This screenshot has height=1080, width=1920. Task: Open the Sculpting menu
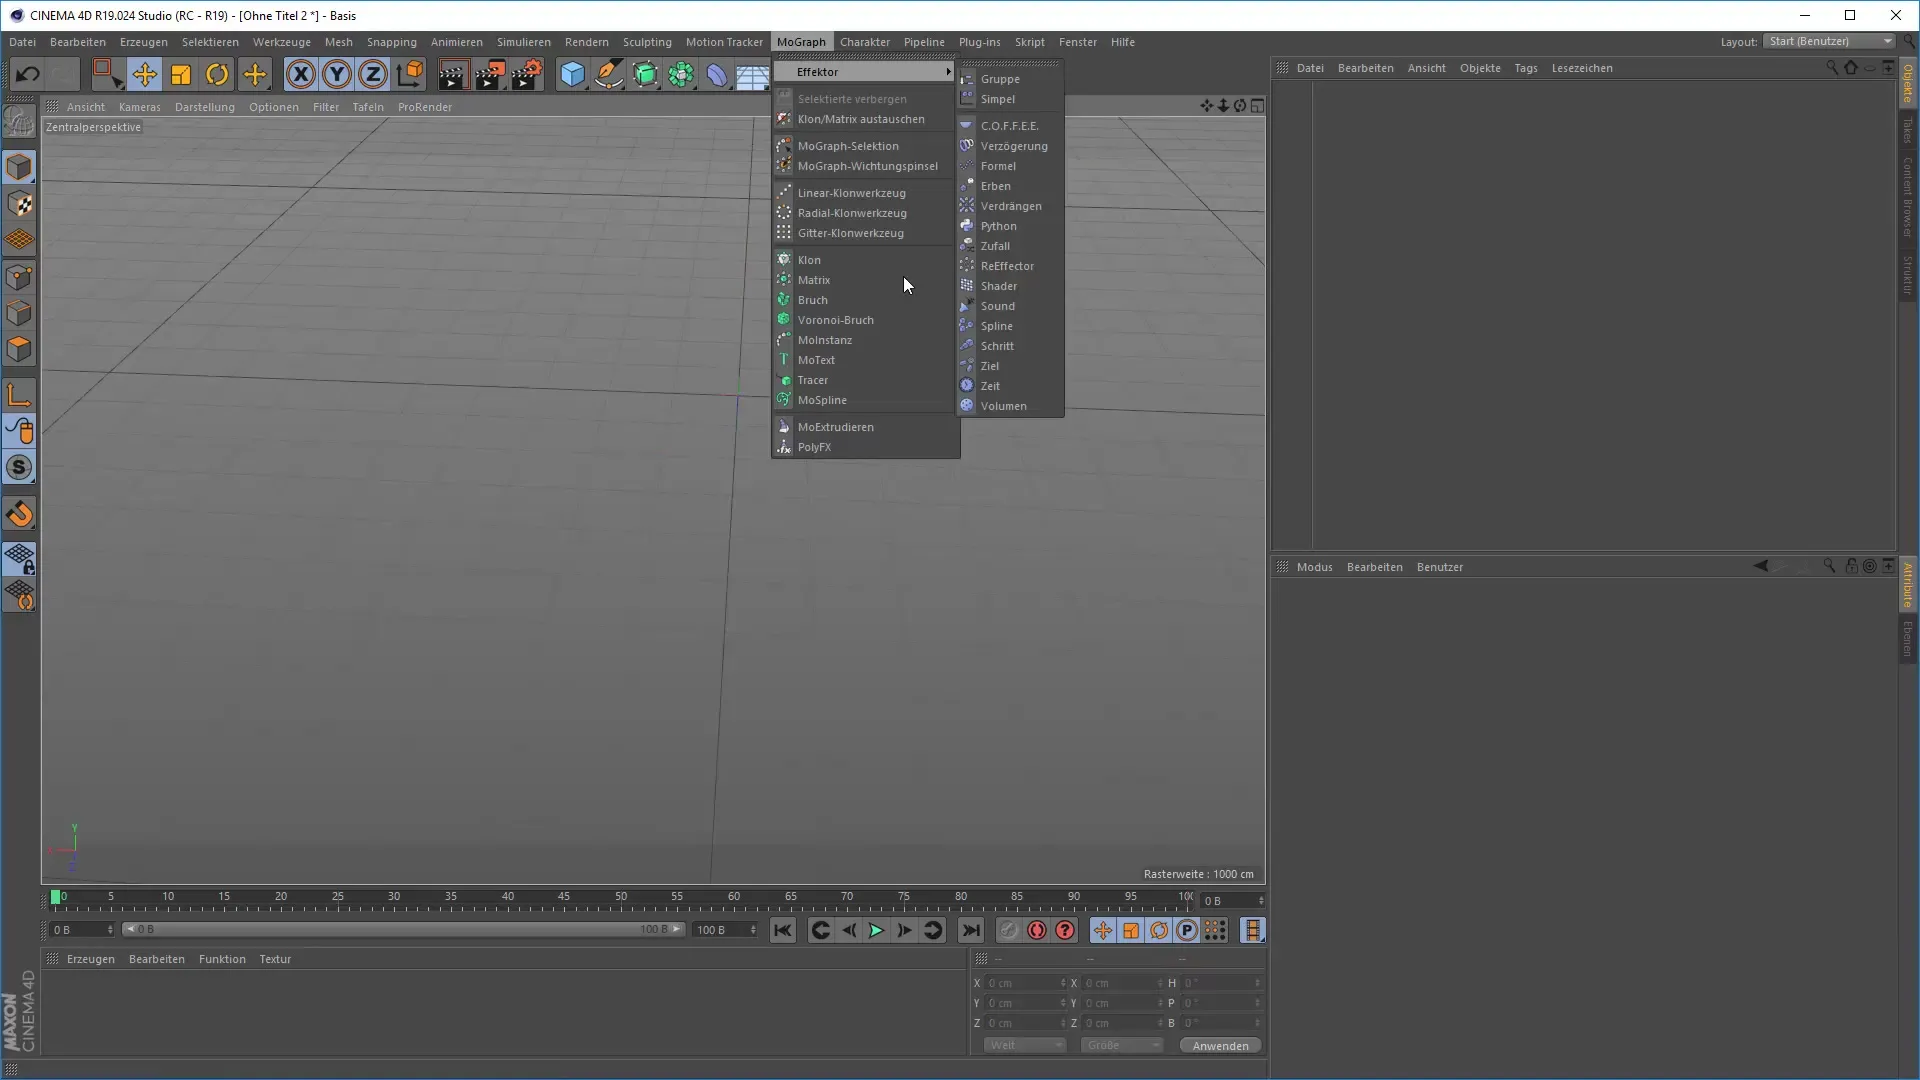point(647,42)
